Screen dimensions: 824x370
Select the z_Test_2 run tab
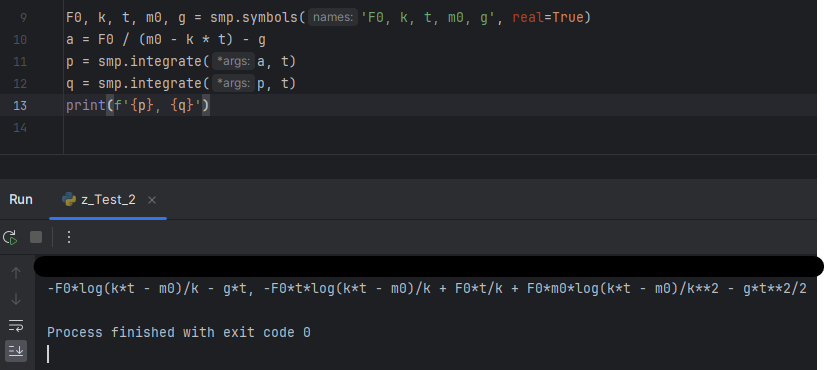click(108, 200)
